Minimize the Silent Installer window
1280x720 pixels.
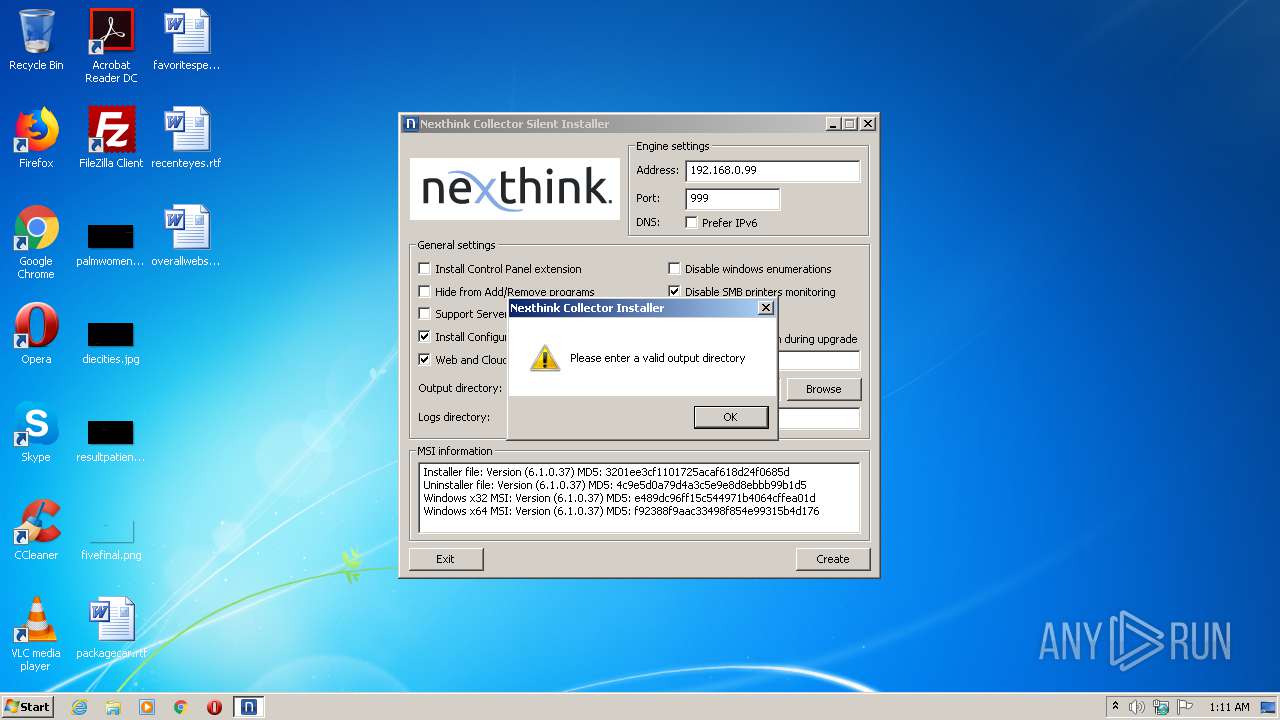pyautogui.click(x=832, y=124)
